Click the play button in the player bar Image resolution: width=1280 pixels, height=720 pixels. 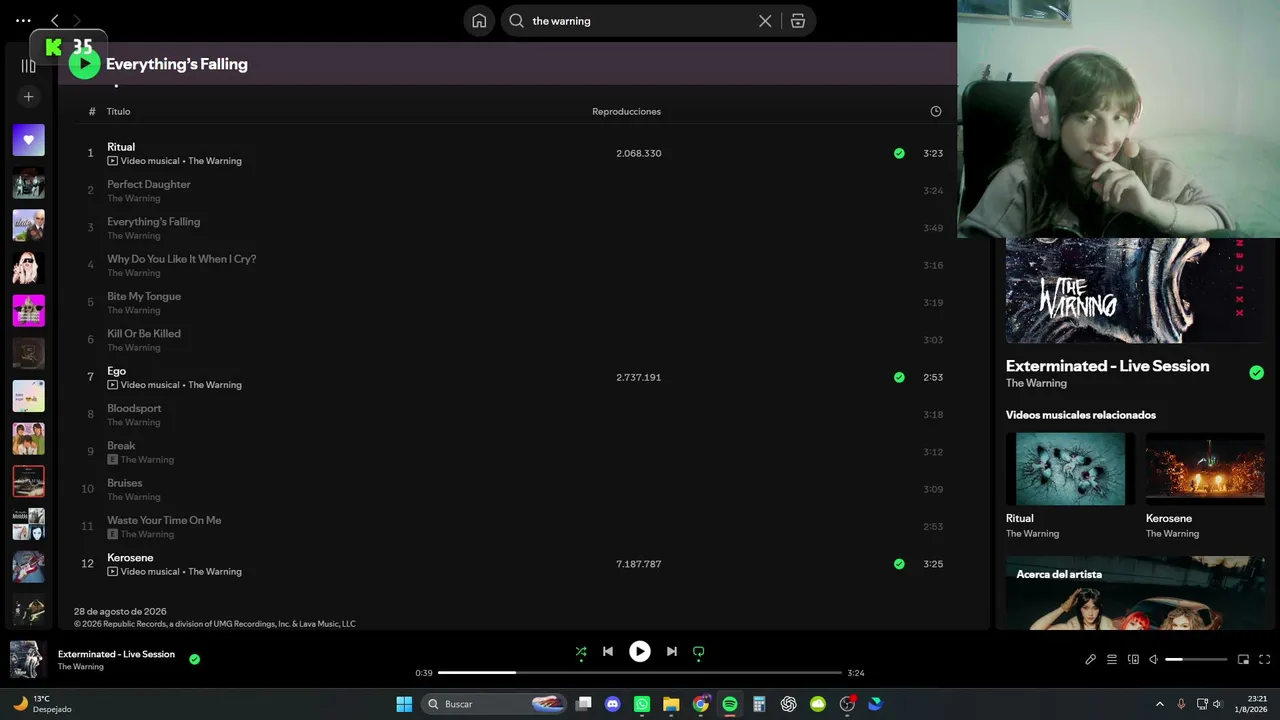(639, 652)
